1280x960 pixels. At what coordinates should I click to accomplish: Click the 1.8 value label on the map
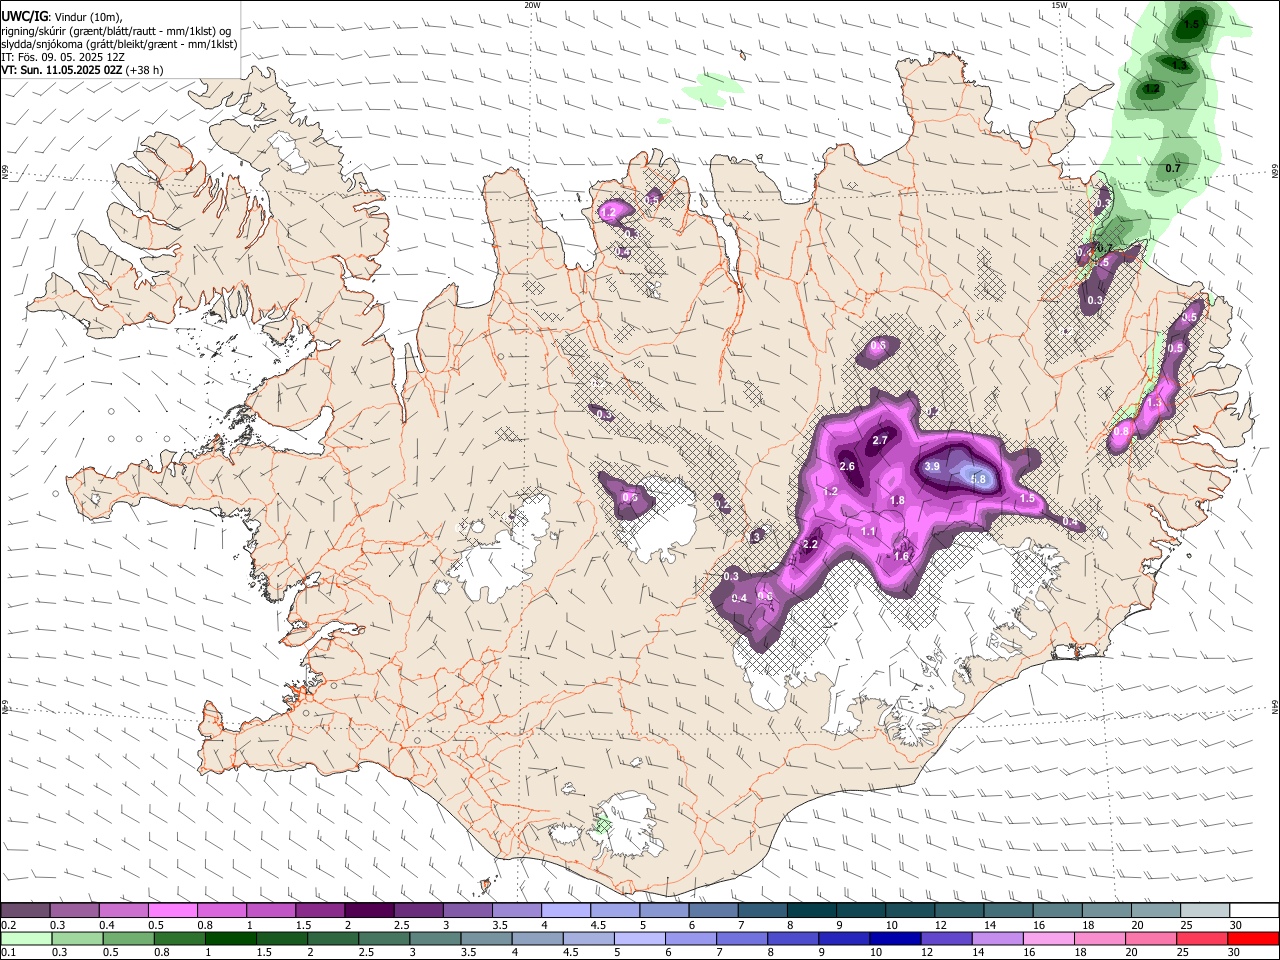(x=897, y=501)
